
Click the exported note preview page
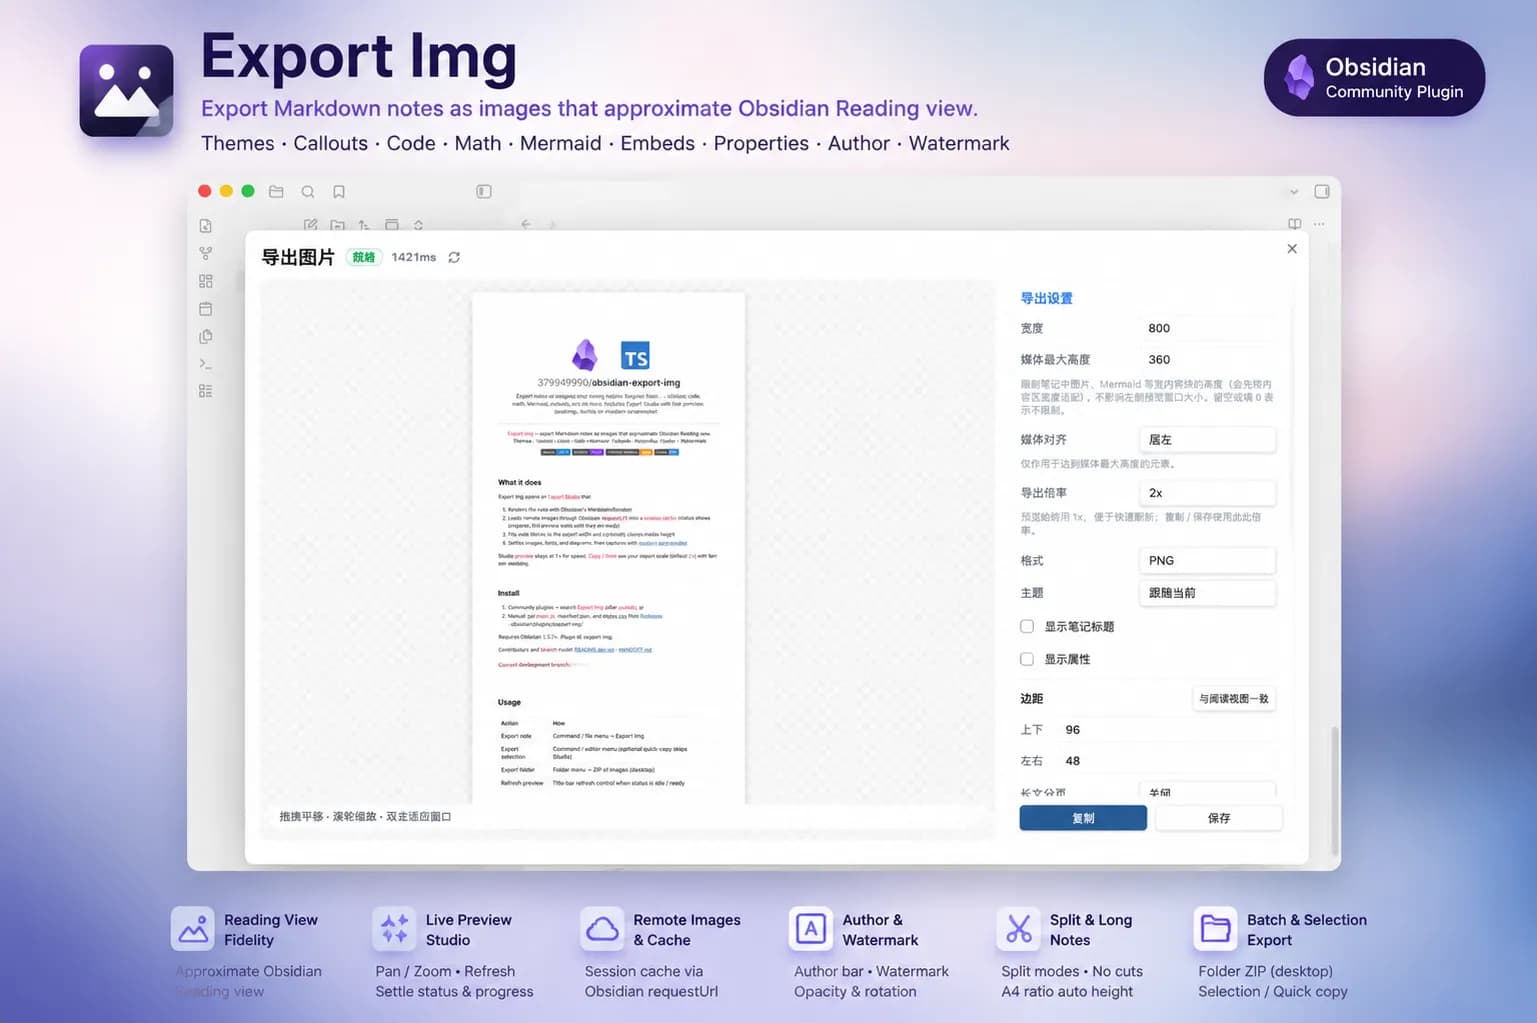click(x=608, y=548)
